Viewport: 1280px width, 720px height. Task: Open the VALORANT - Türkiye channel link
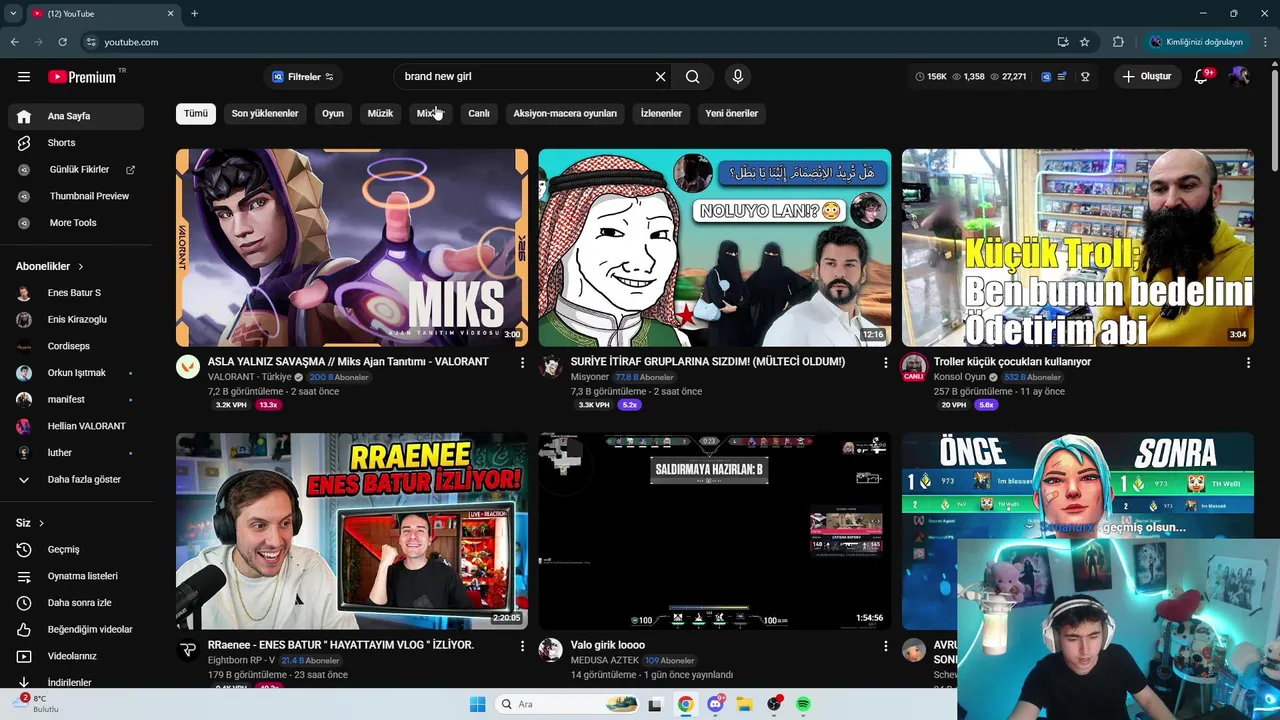tap(249, 377)
